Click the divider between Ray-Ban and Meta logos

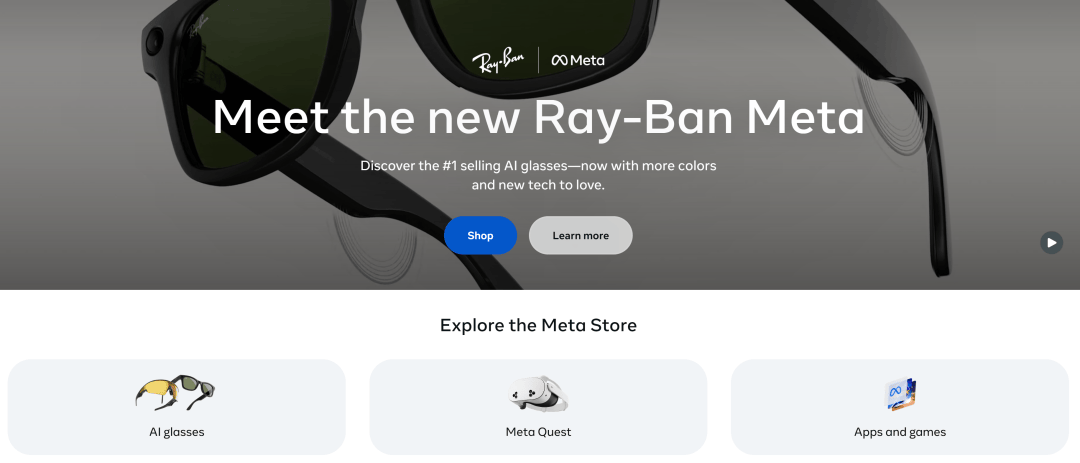(538, 60)
